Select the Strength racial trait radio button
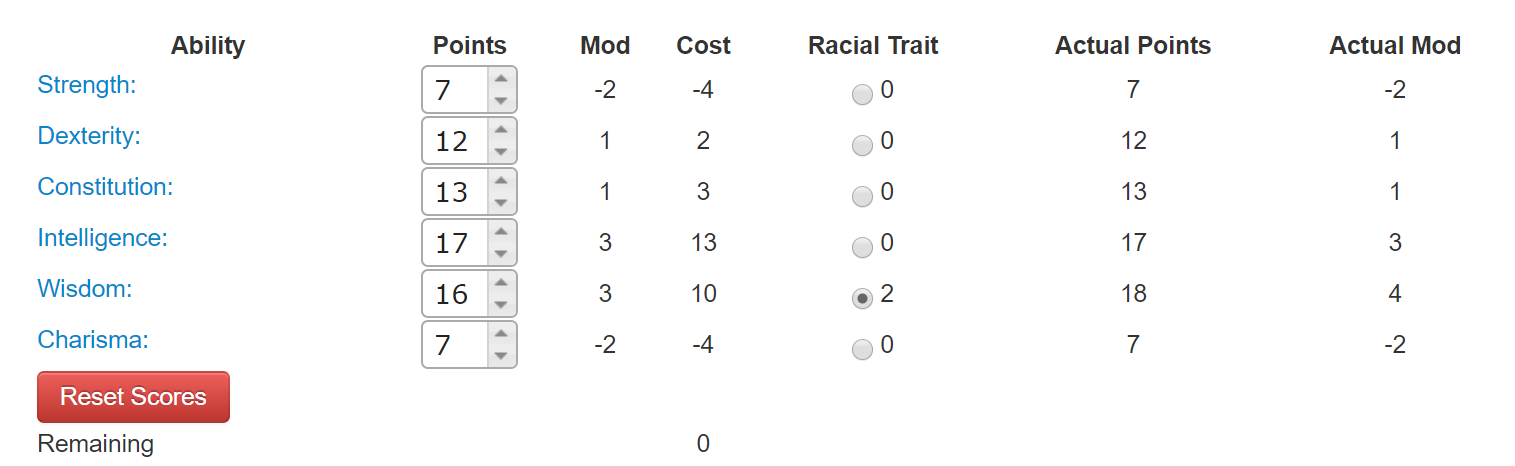Viewport: 1515px width, 466px height. (862, 94)
